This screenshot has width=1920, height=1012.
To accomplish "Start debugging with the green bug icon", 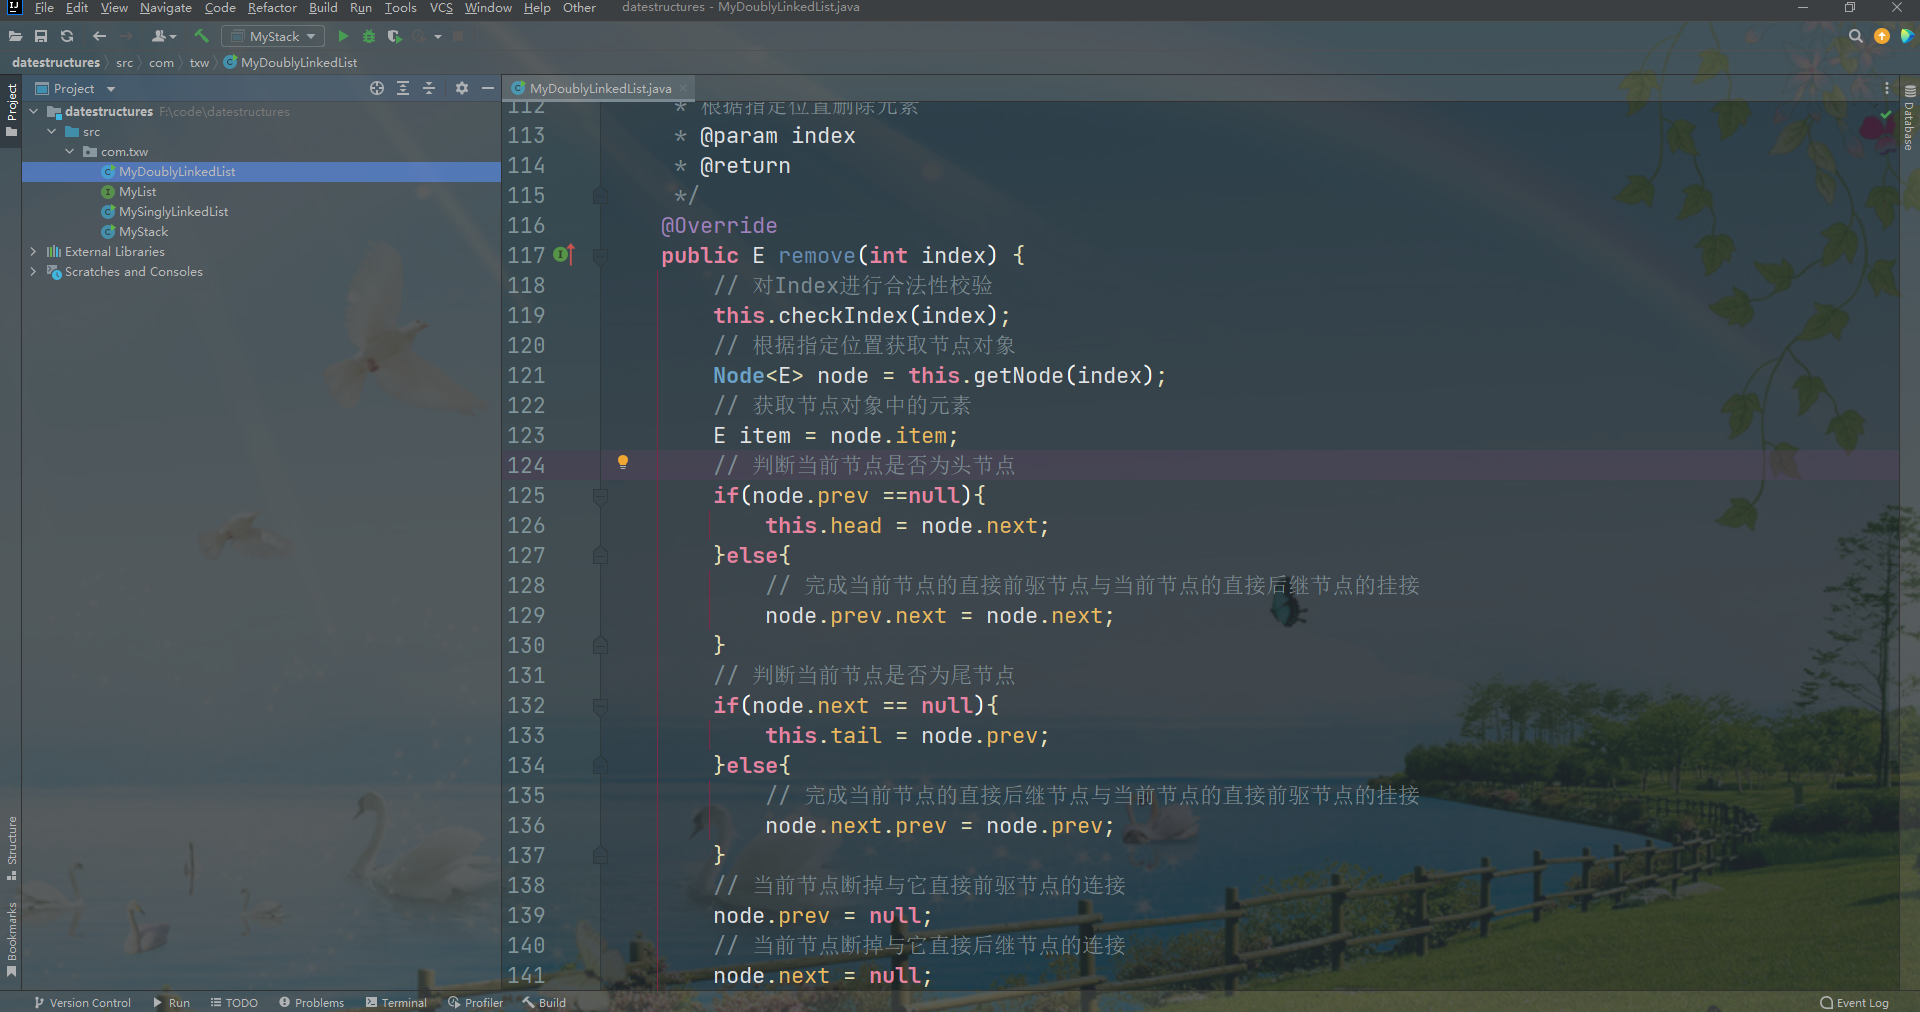I will [x=369, y=36].
